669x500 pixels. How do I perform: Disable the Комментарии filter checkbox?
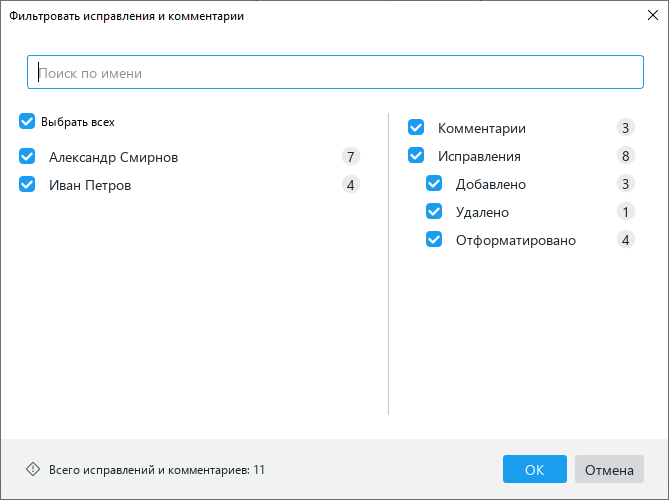pyautogui.click(x=416, y=128)
